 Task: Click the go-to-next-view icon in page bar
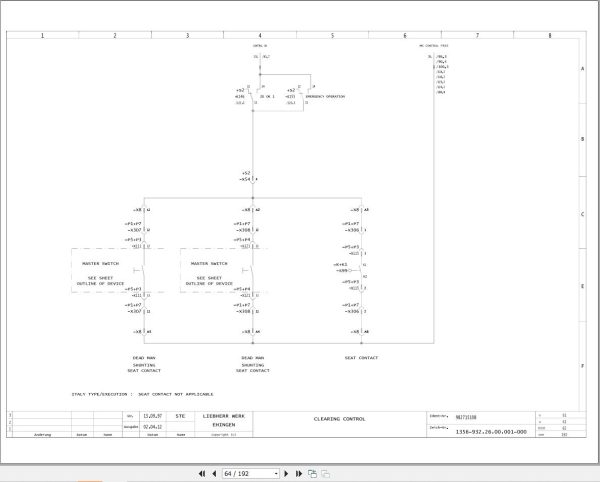point(312,474)
